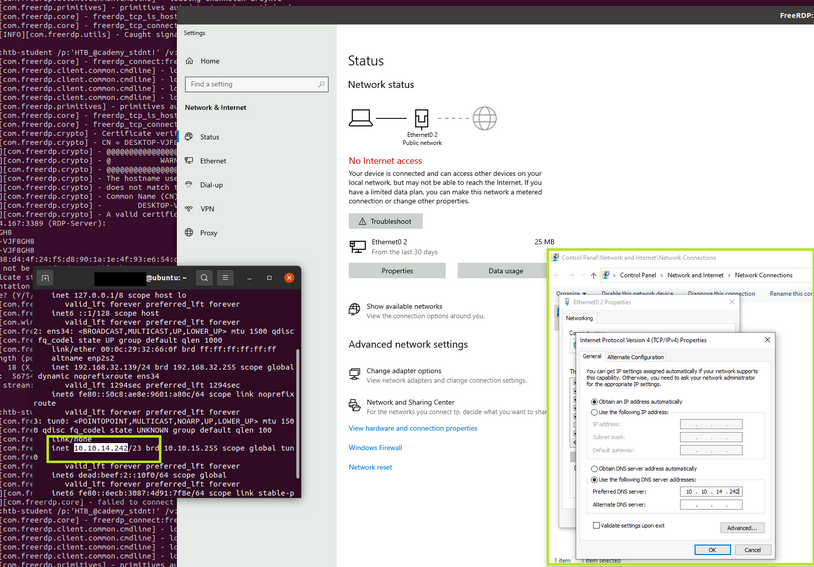Close the Ethernet0 2 Properties dialog
The height and width of the screenshot is (567, 814).
(732, 302)
